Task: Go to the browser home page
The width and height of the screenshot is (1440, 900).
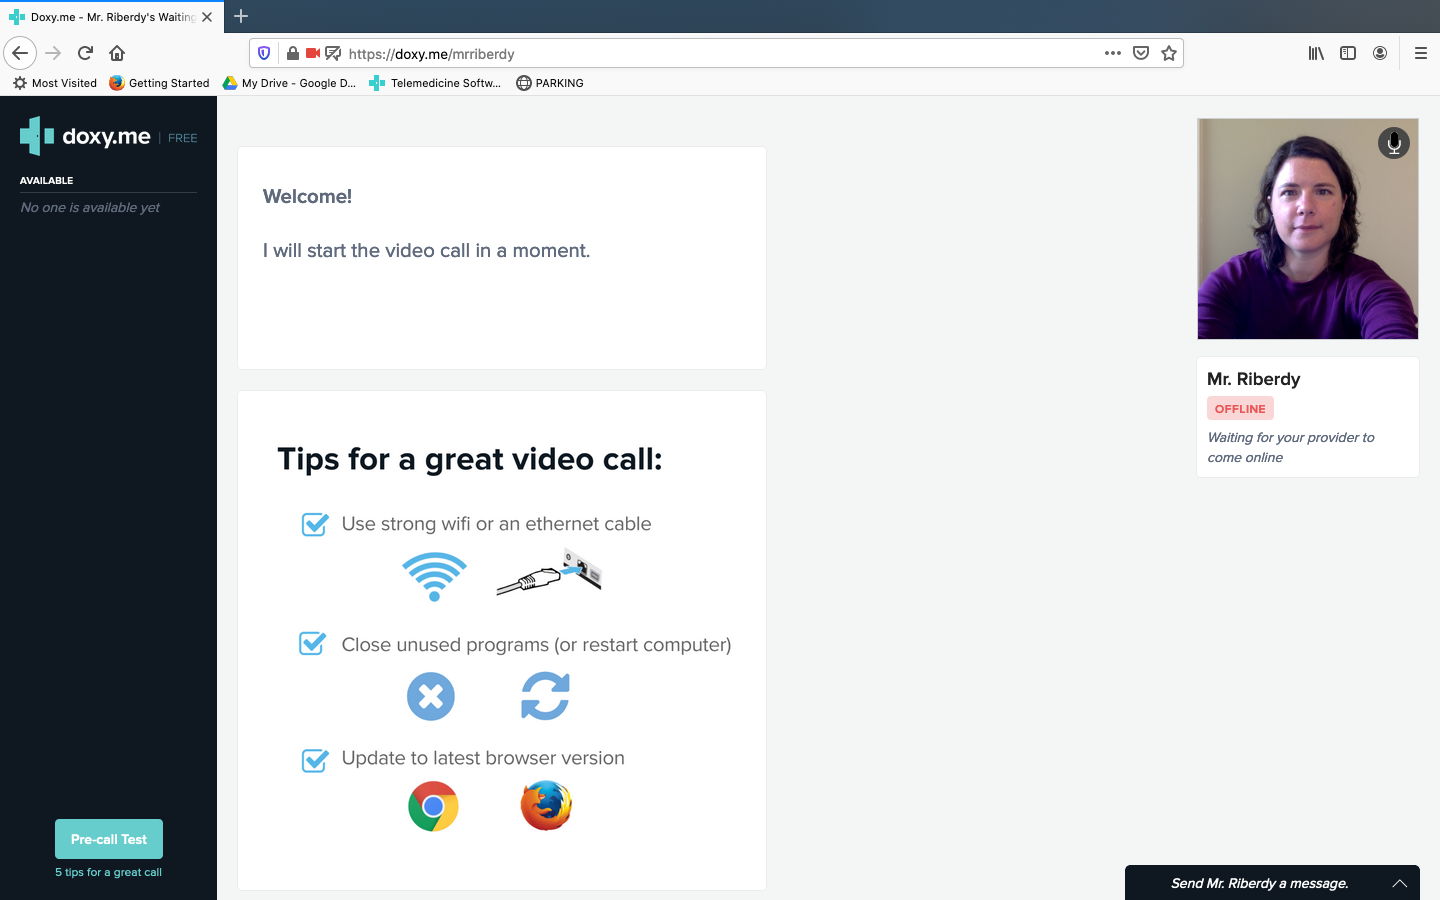Action: click(x=117, y=53)
